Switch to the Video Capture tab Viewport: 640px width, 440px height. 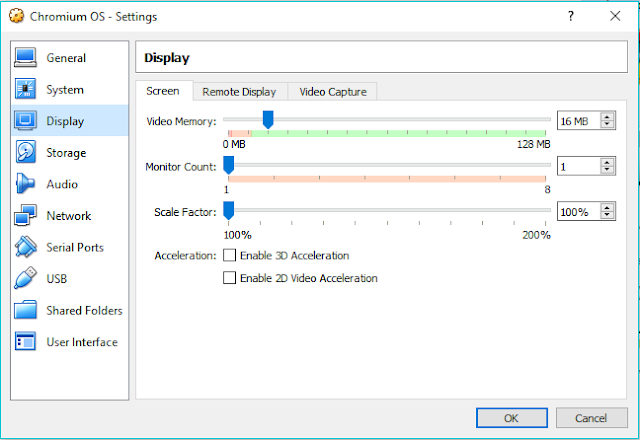333,92
